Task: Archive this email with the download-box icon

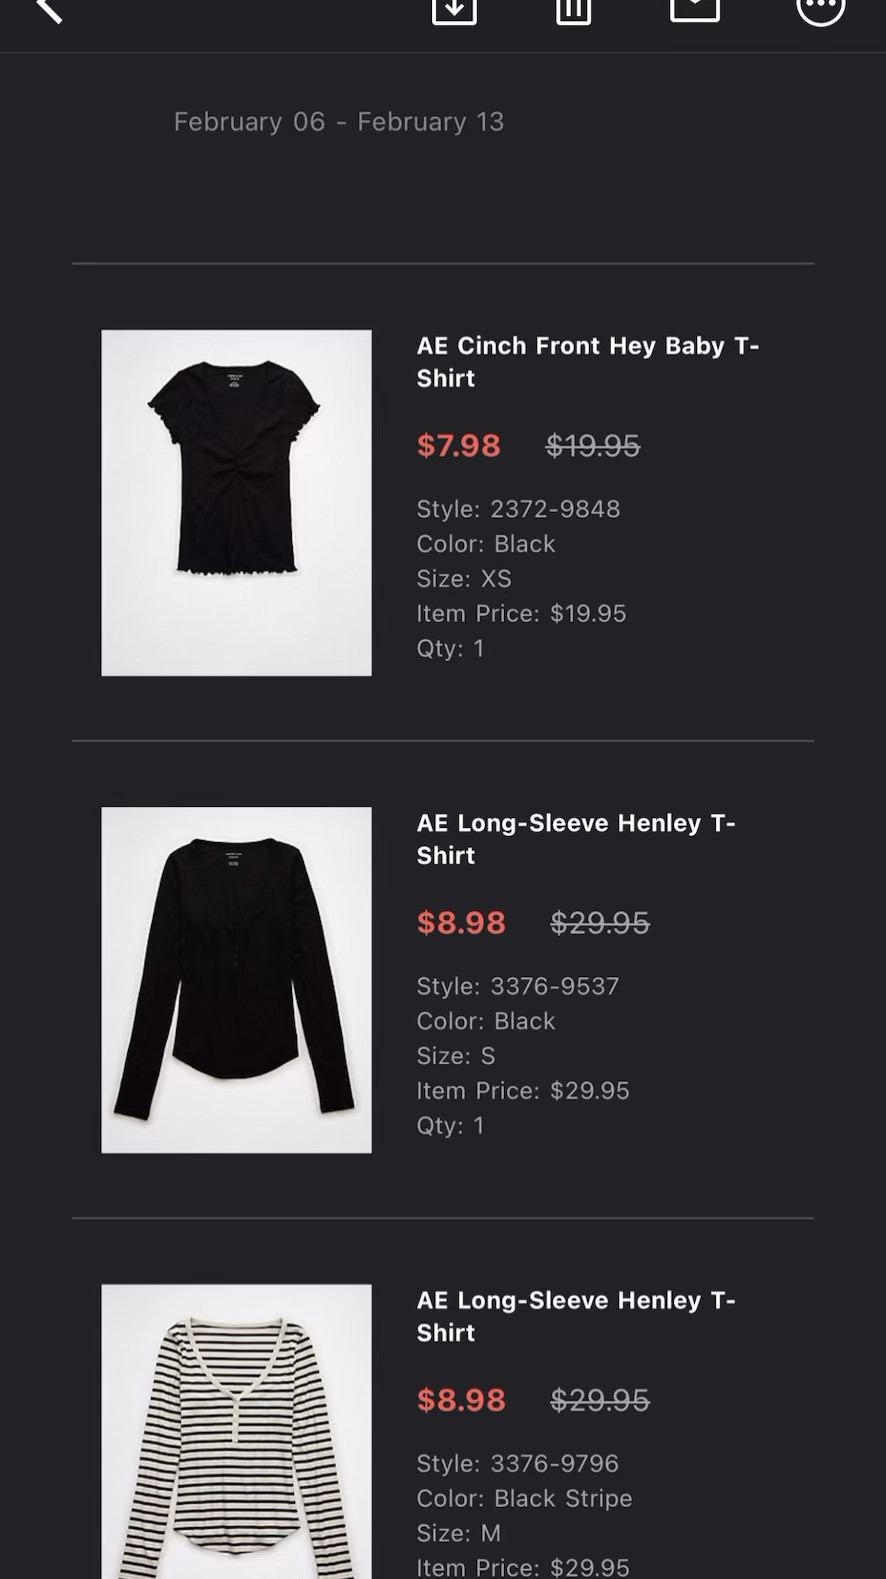Action: (x=454, y=10)
